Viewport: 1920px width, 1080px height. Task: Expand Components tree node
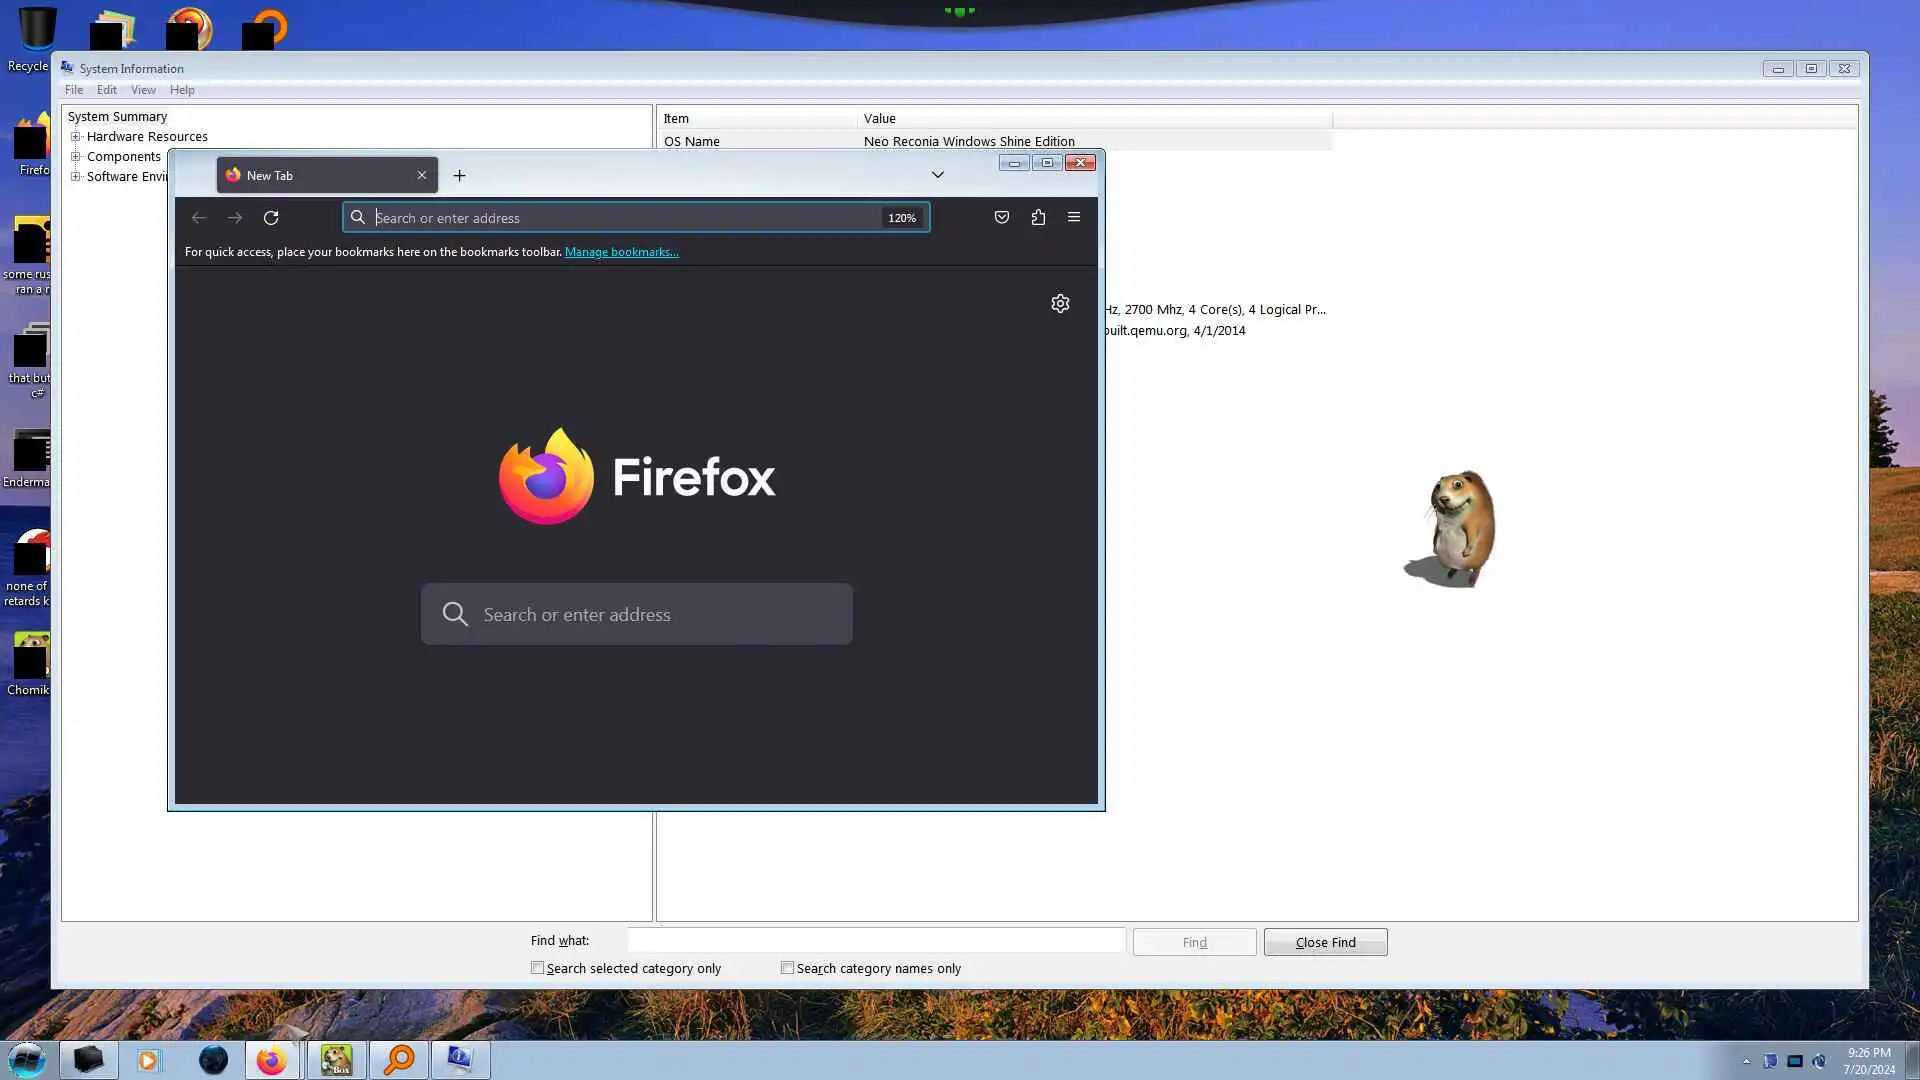[76, 157]
